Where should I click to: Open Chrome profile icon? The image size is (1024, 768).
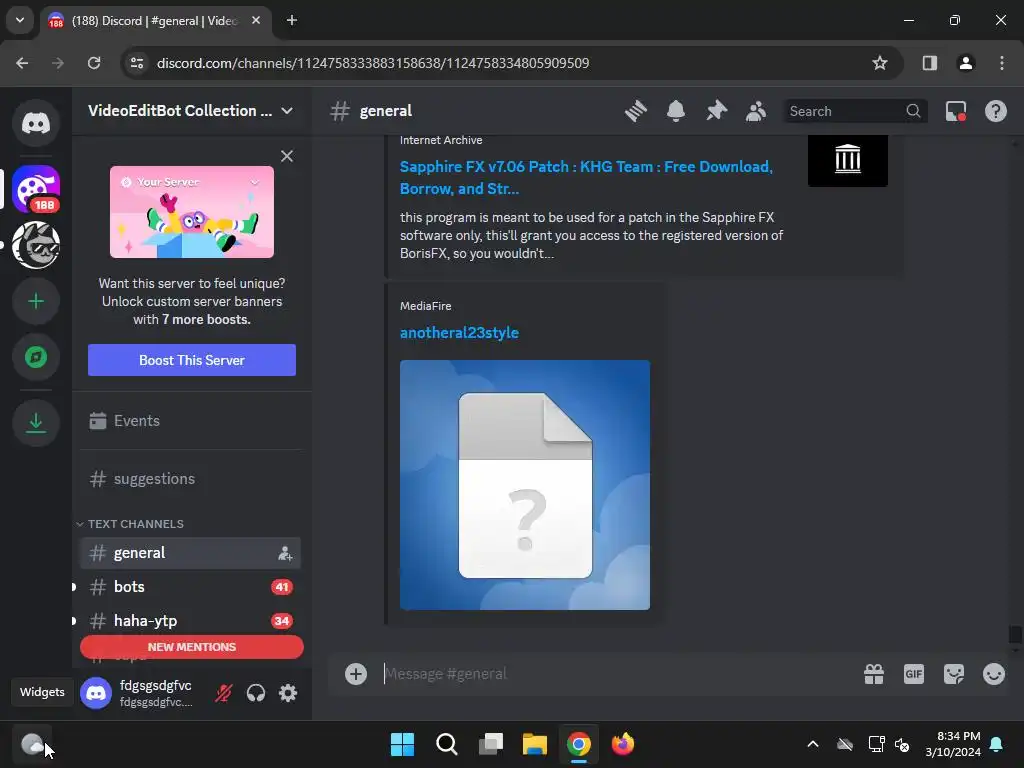click(966, 63)
